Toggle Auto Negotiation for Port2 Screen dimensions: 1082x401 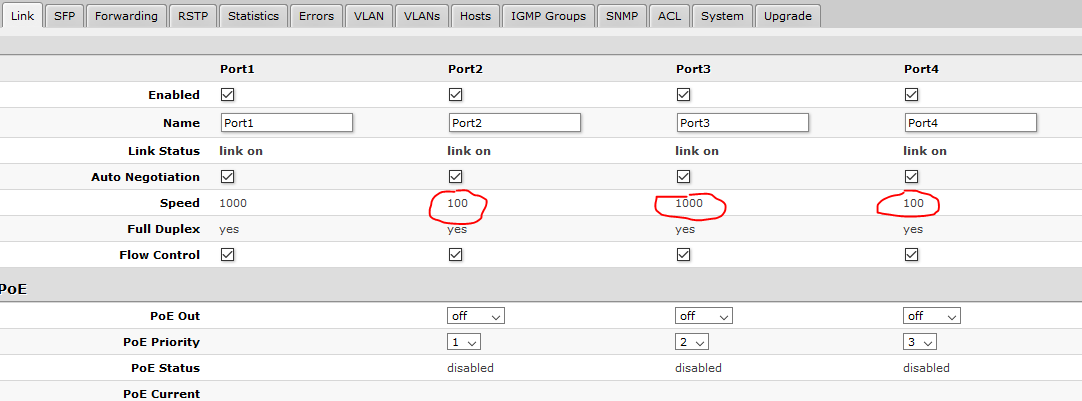[455, 177]
